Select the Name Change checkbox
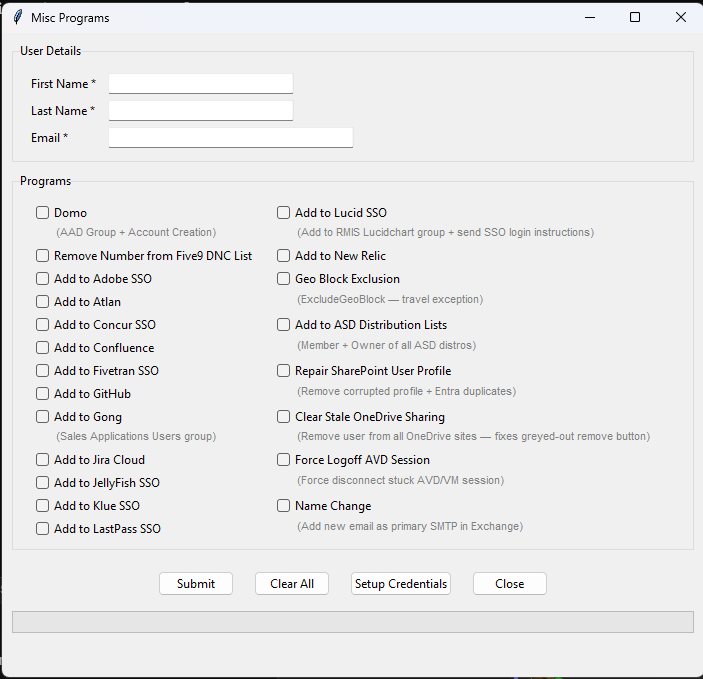 283,505
